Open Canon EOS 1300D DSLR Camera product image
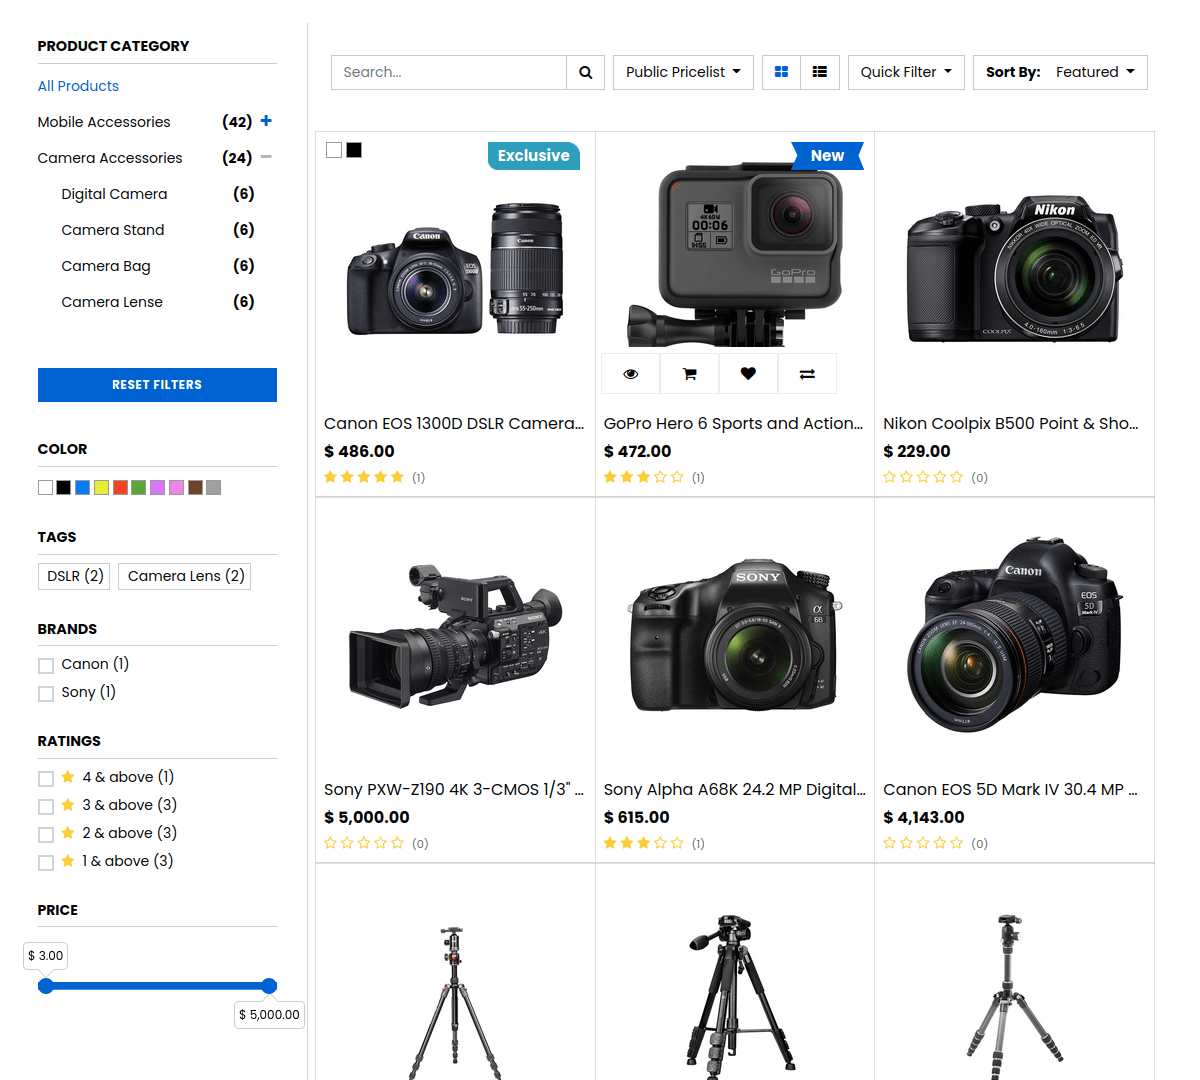This screenshot has width=1200, height=1080. [x=456, y=268]
